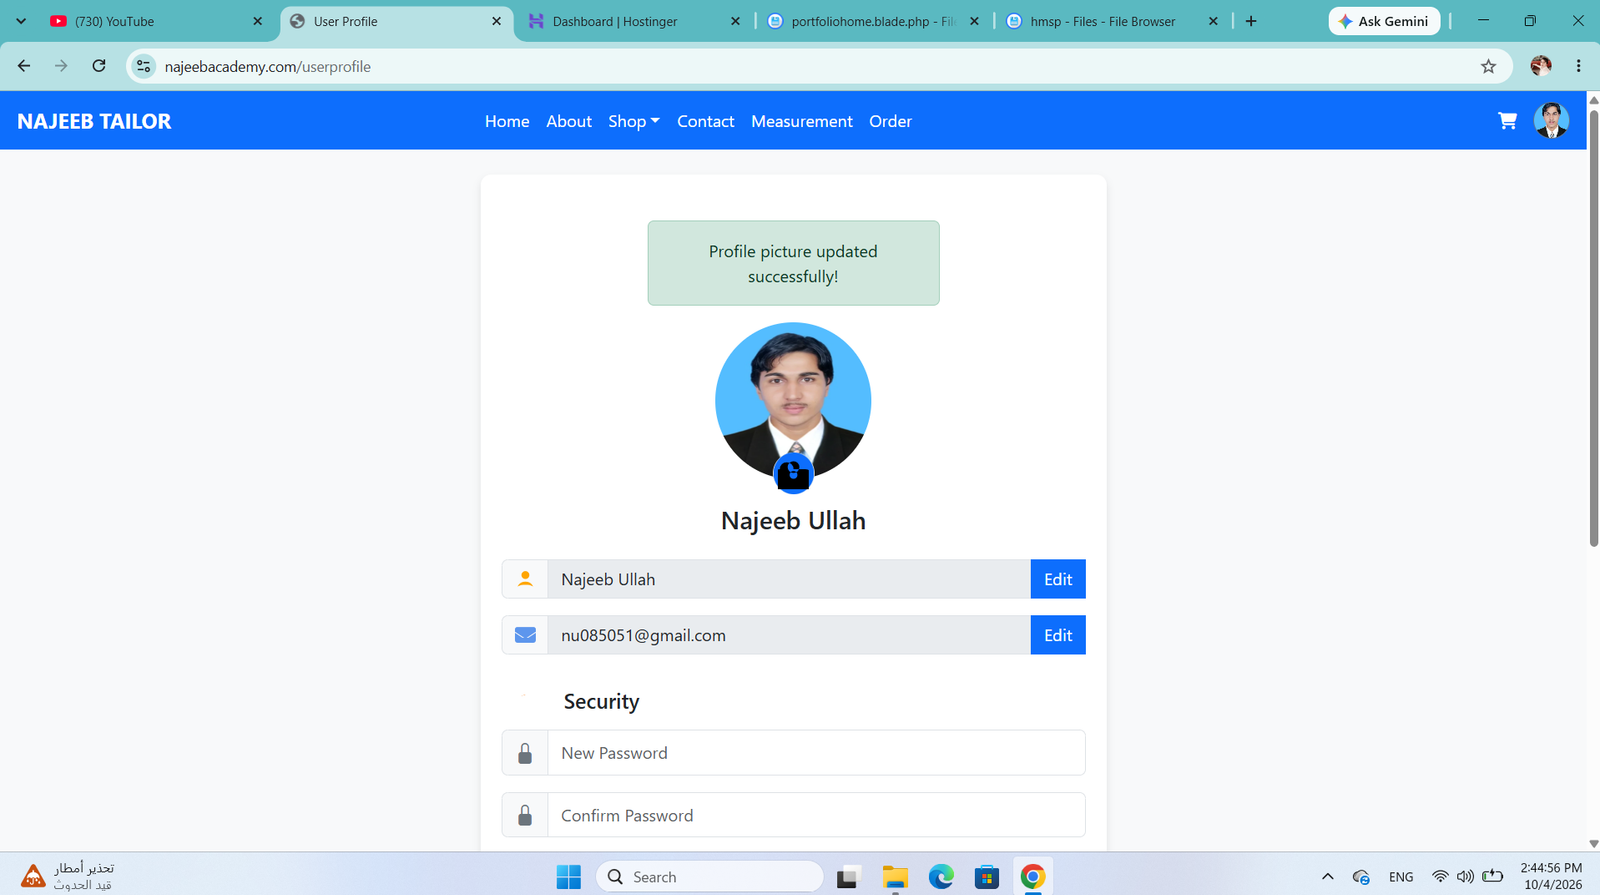Click the taskbar Search box

709,877
